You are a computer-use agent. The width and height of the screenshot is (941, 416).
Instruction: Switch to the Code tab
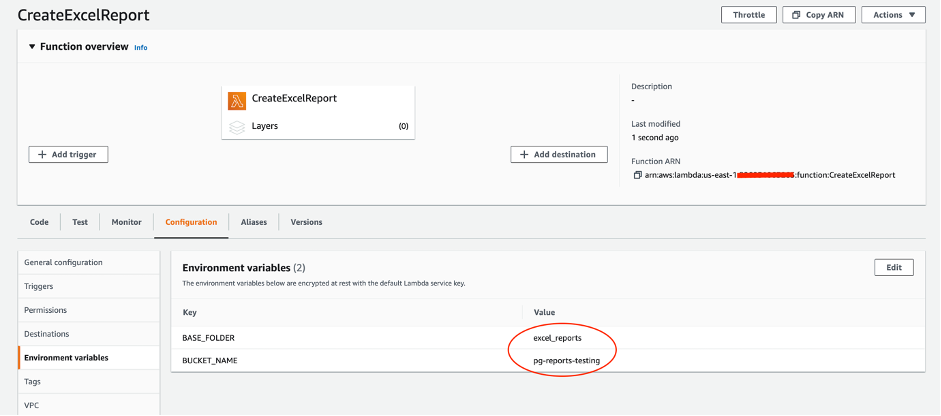39,222
